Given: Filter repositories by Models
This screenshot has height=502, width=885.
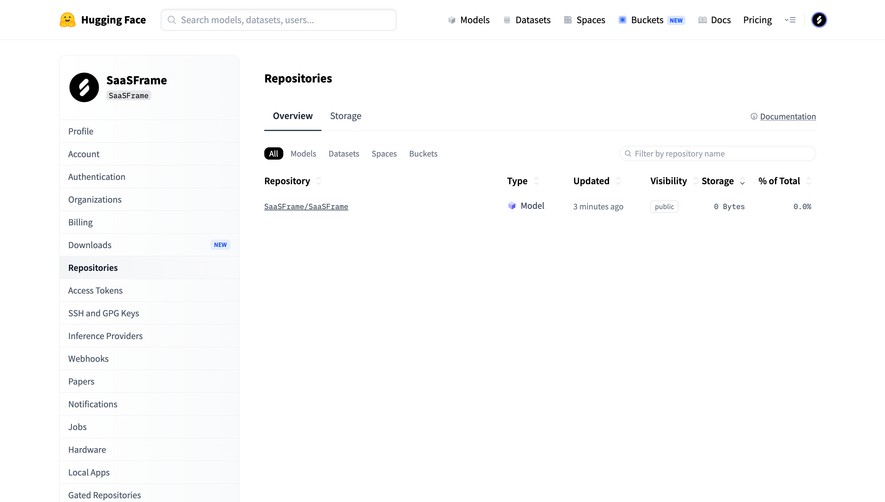Looking at the screenshot, I should click(303, 154).
